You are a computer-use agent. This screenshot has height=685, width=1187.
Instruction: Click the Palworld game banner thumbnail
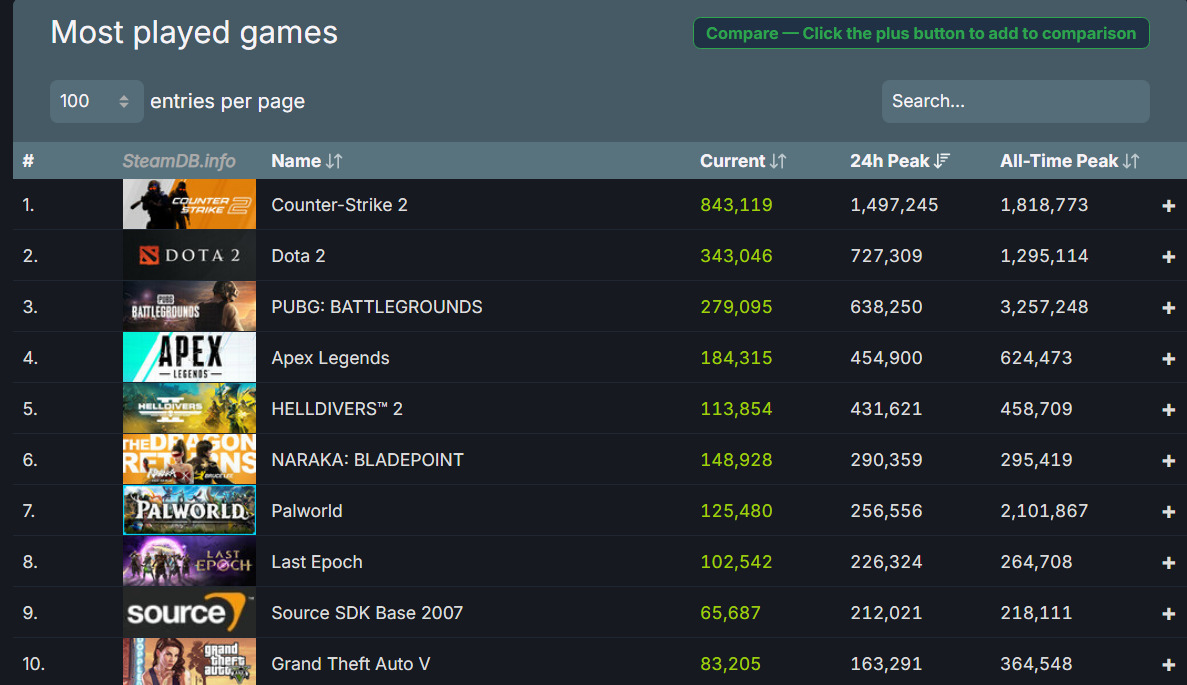[x=189, y=511]
